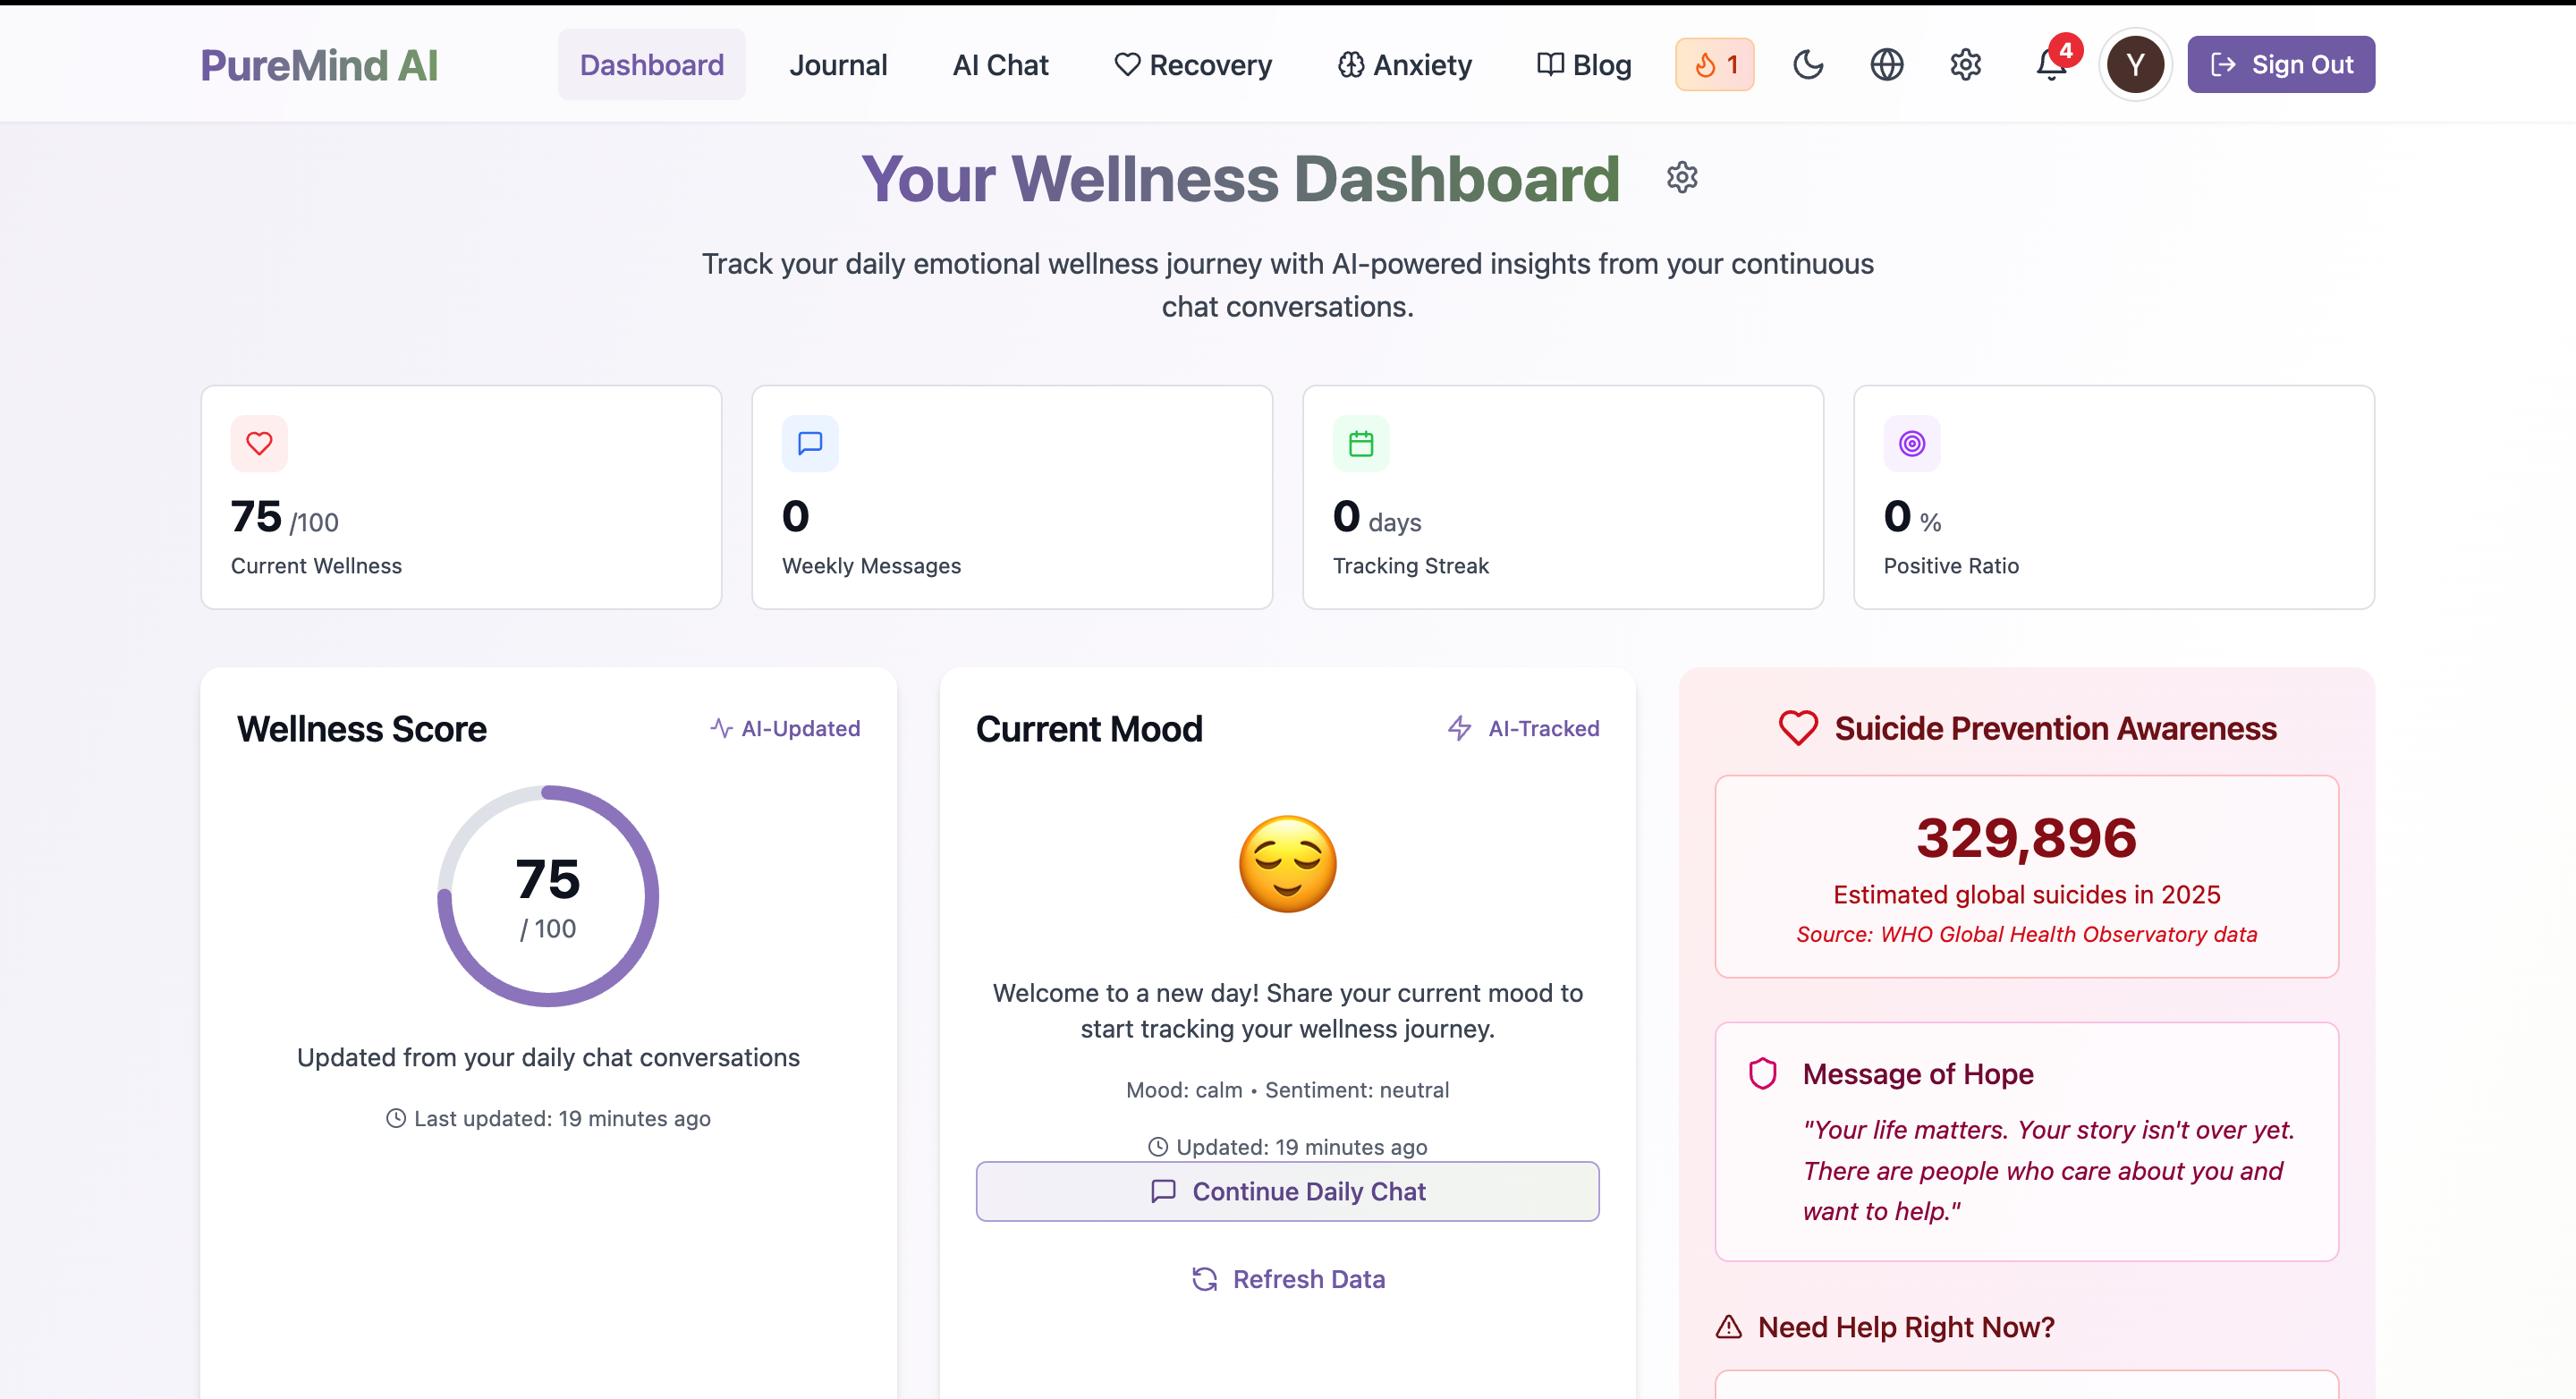Click the target icon on the Positive Ratio card
Viewport: 2576px width, 1399px height.
[x=1911, y=443]
